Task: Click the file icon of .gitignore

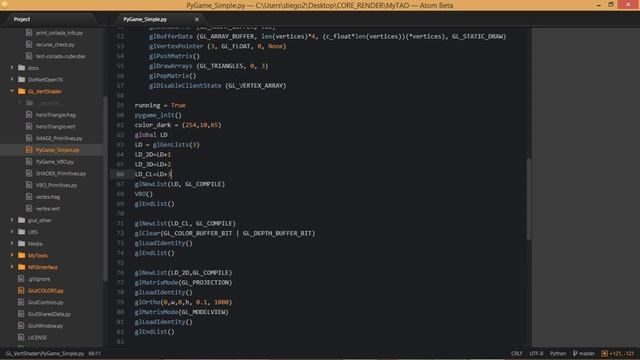Action: [21, 279]
